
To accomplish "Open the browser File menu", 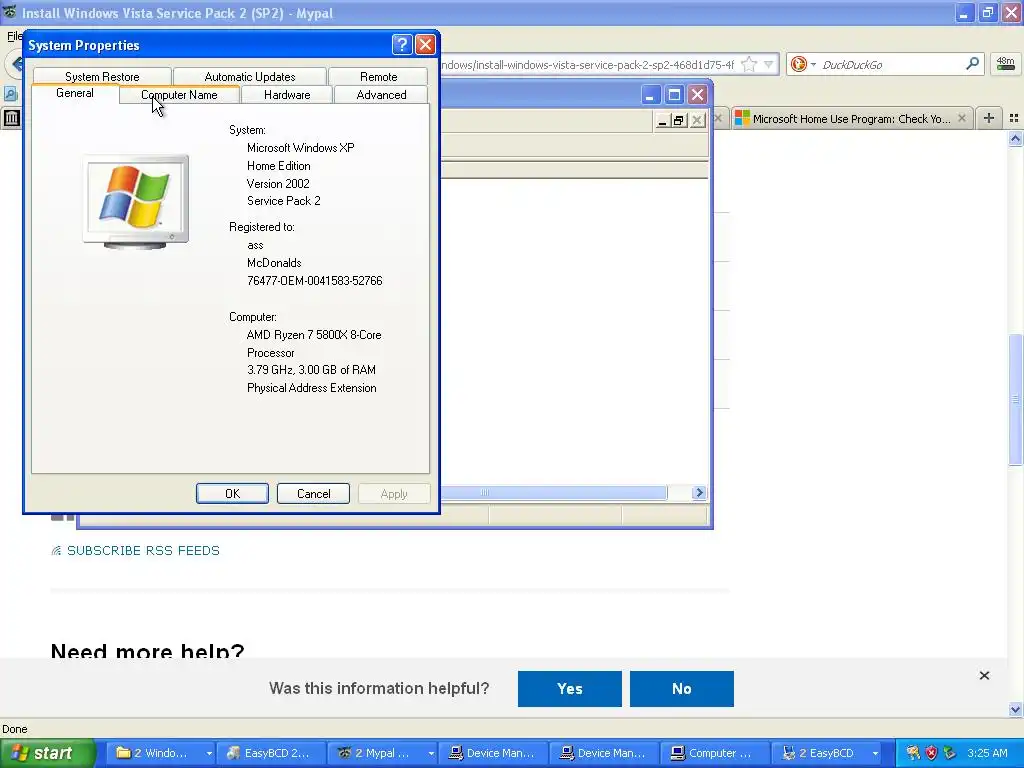I will [x=14, y=36].
